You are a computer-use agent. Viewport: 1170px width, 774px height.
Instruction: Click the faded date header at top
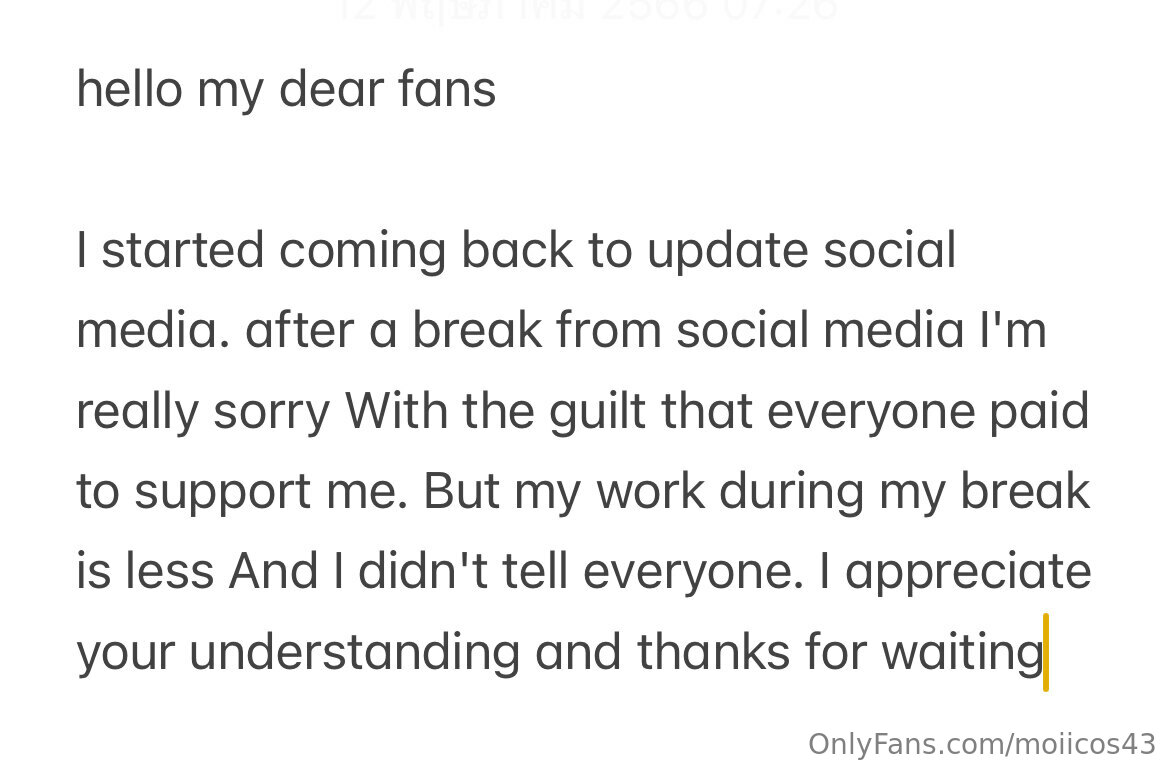588,10
